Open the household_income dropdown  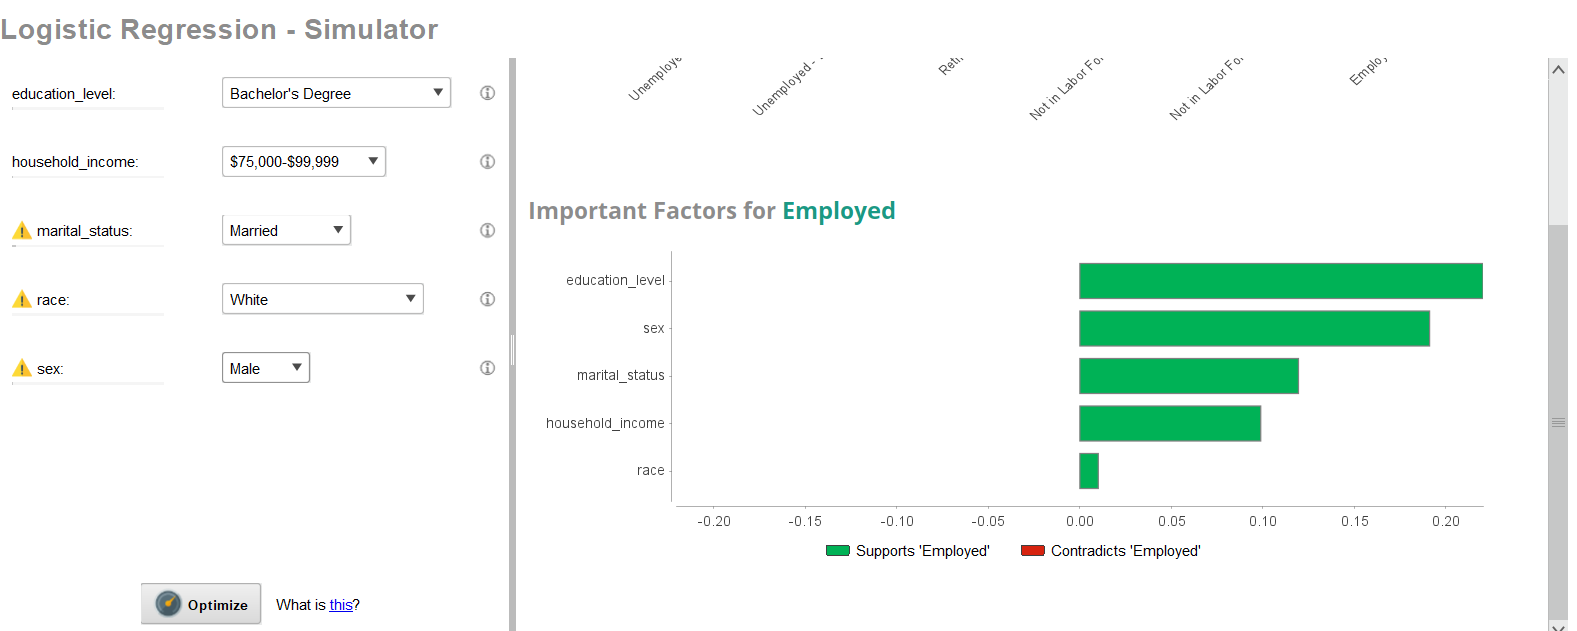(304, 161)
